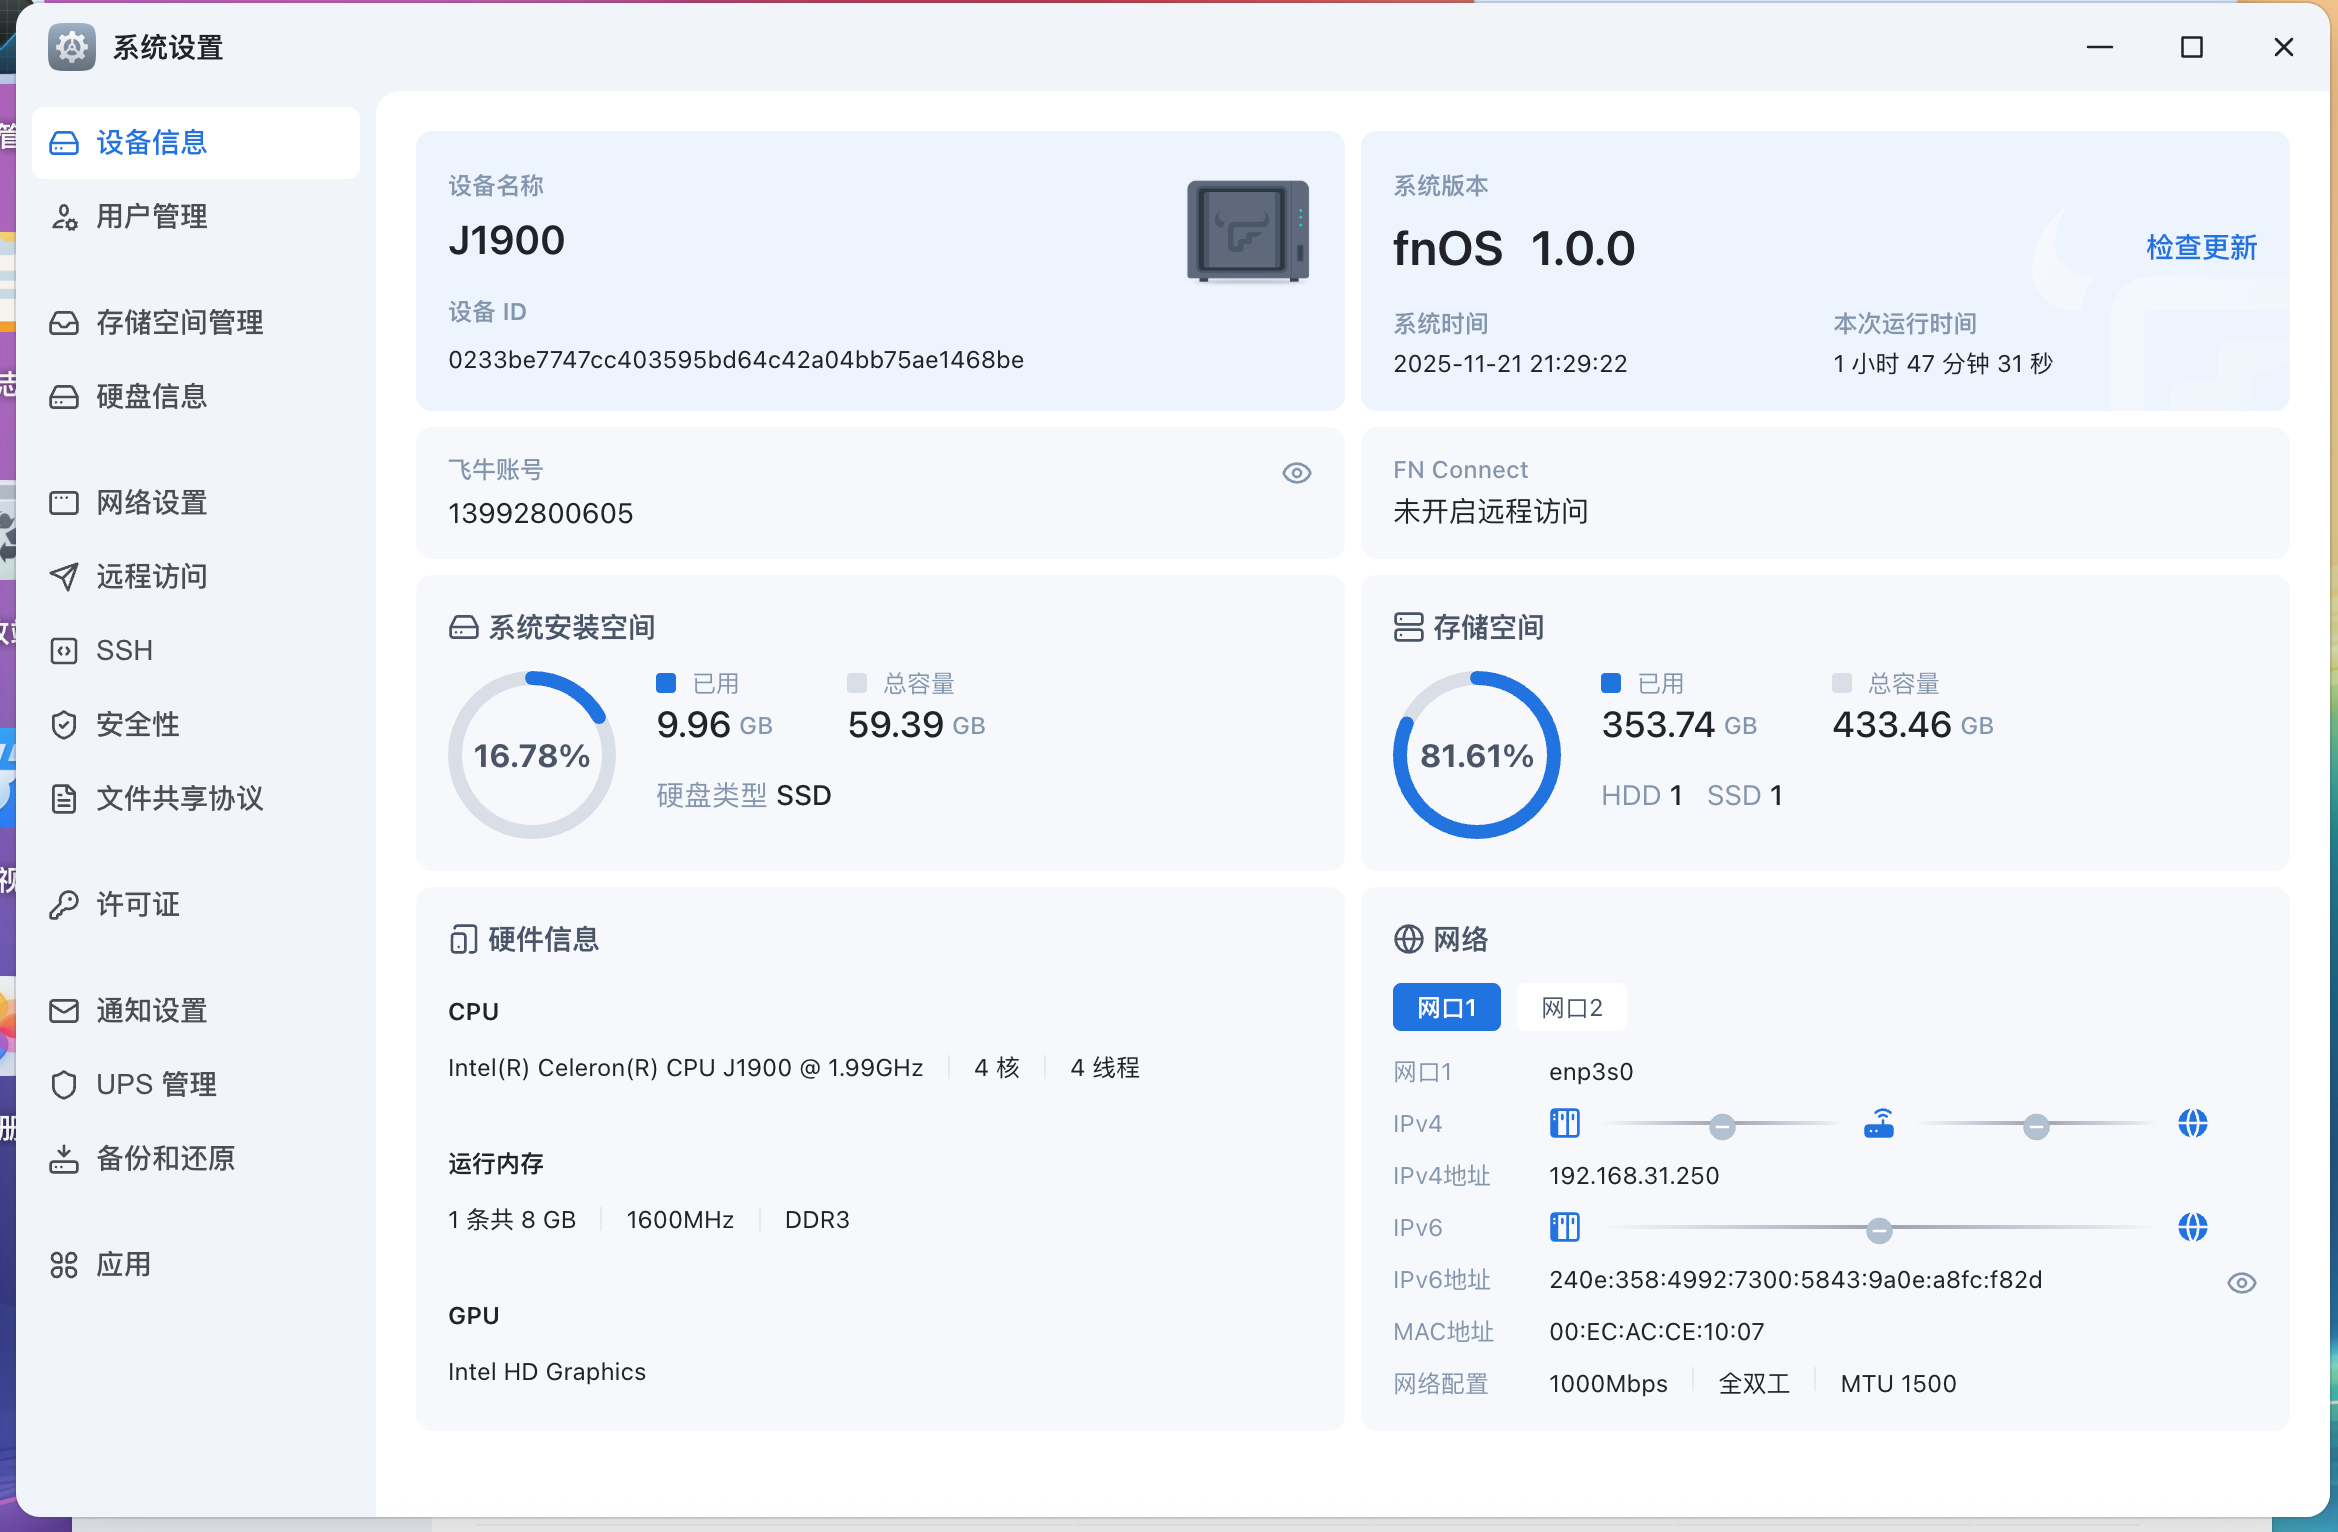Reveal the 飞牛账号 with eye icon

(x=1296, y=473)
